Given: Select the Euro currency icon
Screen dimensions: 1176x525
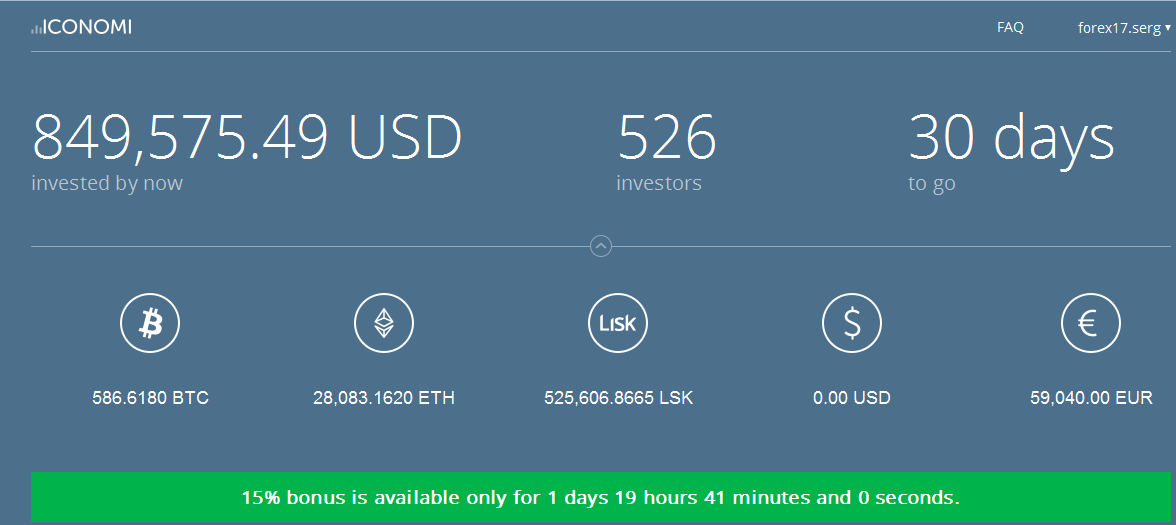Looking at the screenshot, I should click(x=1090, y=323).
